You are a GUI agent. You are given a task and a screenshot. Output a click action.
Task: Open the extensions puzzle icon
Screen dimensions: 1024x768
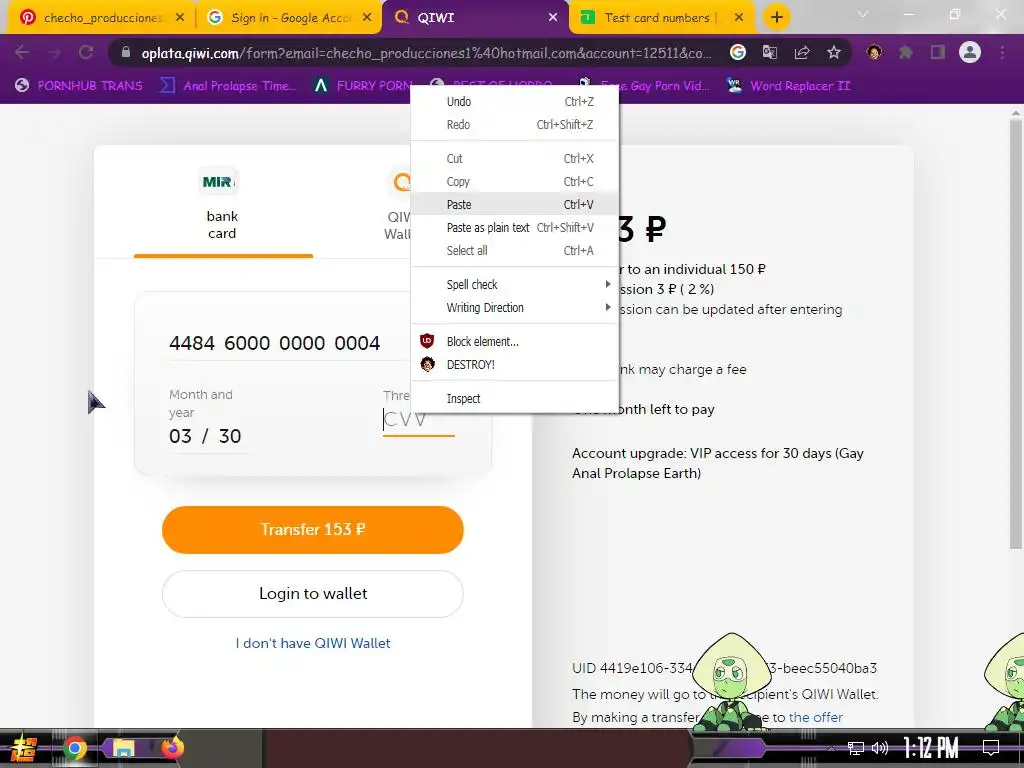click(x=906, y=52)
